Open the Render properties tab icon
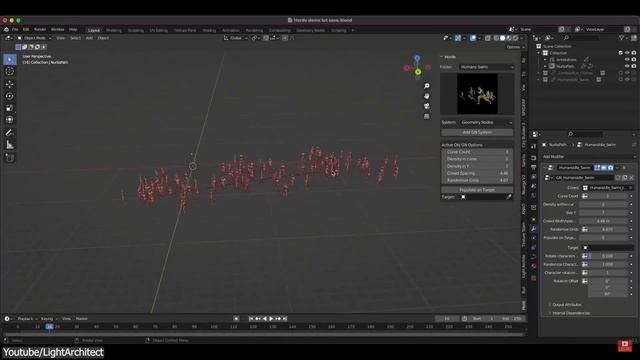 533,158
